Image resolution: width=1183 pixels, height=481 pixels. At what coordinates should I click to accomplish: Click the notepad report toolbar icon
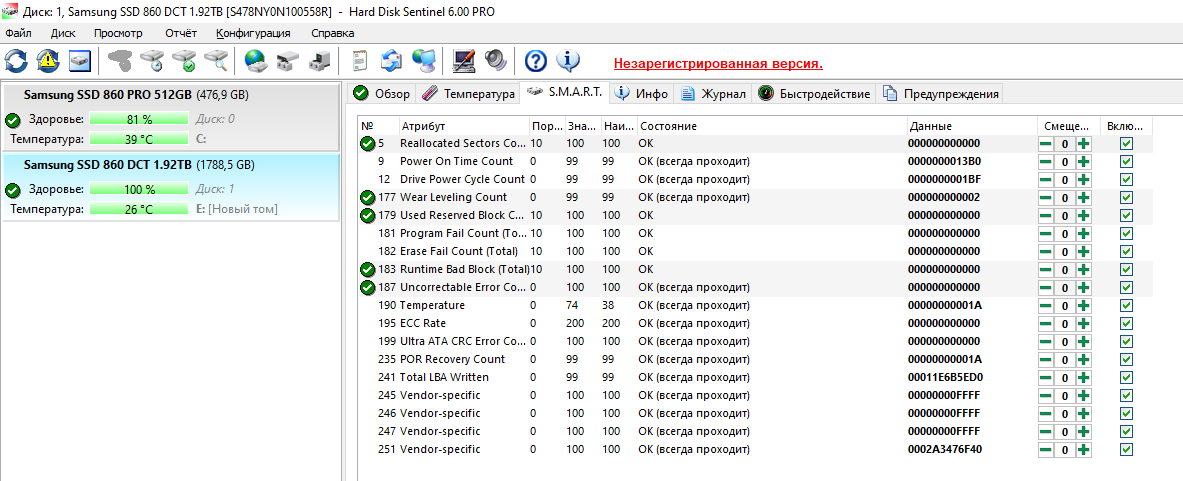(x=360, y=60)
